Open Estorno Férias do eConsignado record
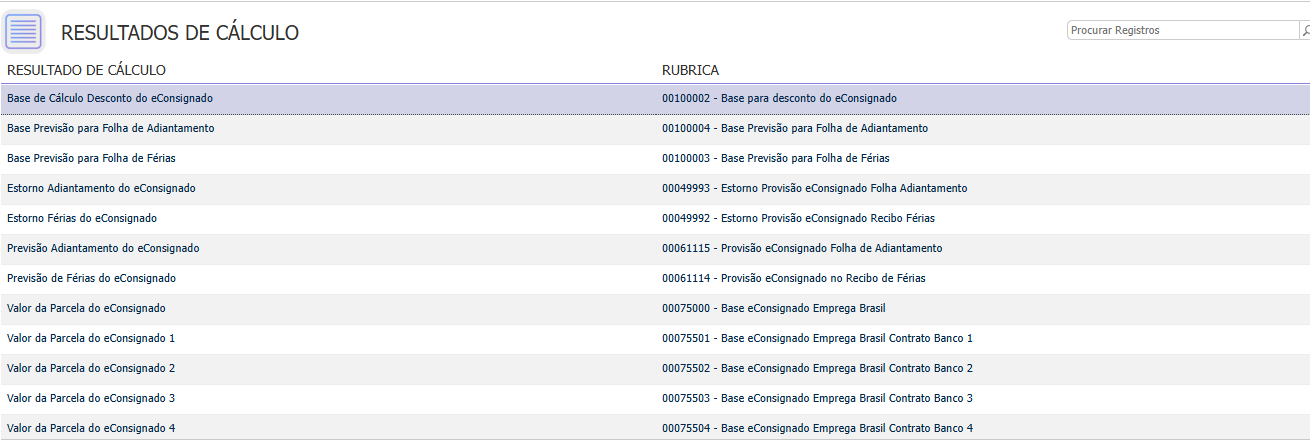 tap(82, 219)
